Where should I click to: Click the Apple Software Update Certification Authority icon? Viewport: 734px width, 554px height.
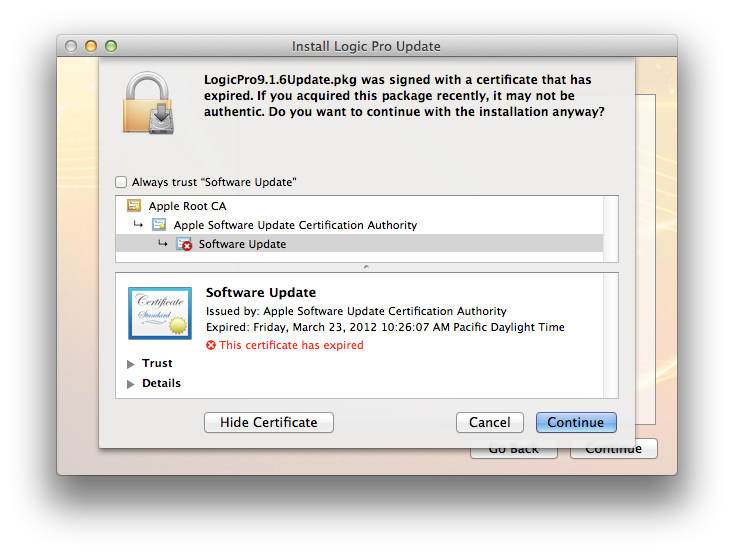tap(159, 225)
